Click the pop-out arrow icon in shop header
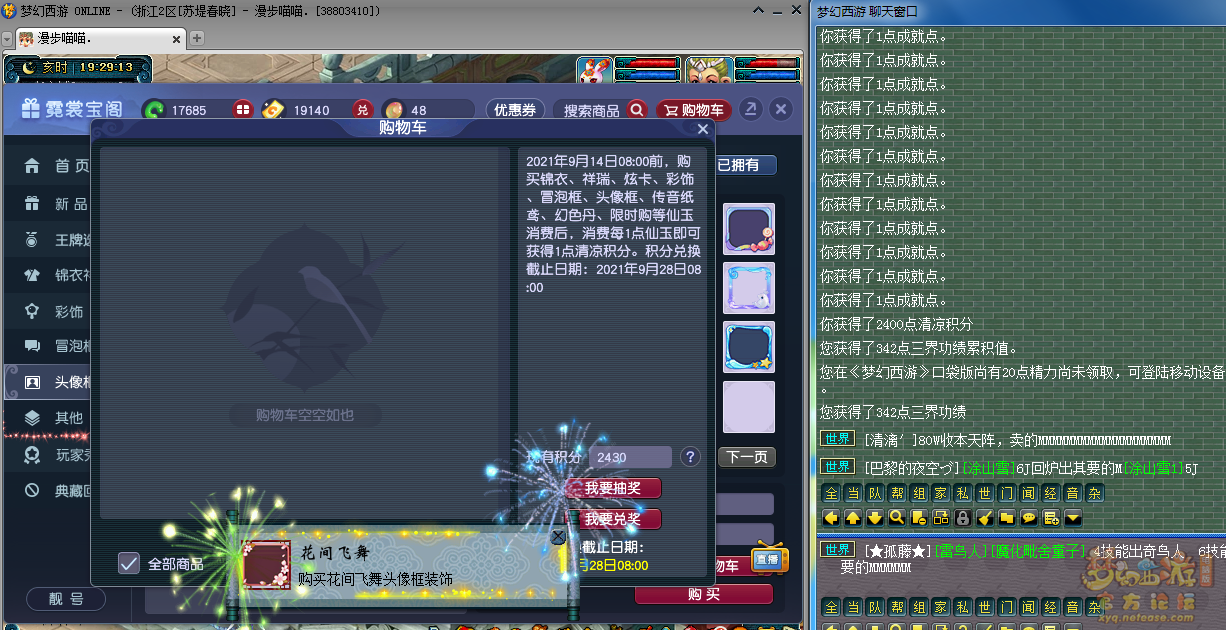Viewport: 1226px width, 630px height. pos(750,110)
